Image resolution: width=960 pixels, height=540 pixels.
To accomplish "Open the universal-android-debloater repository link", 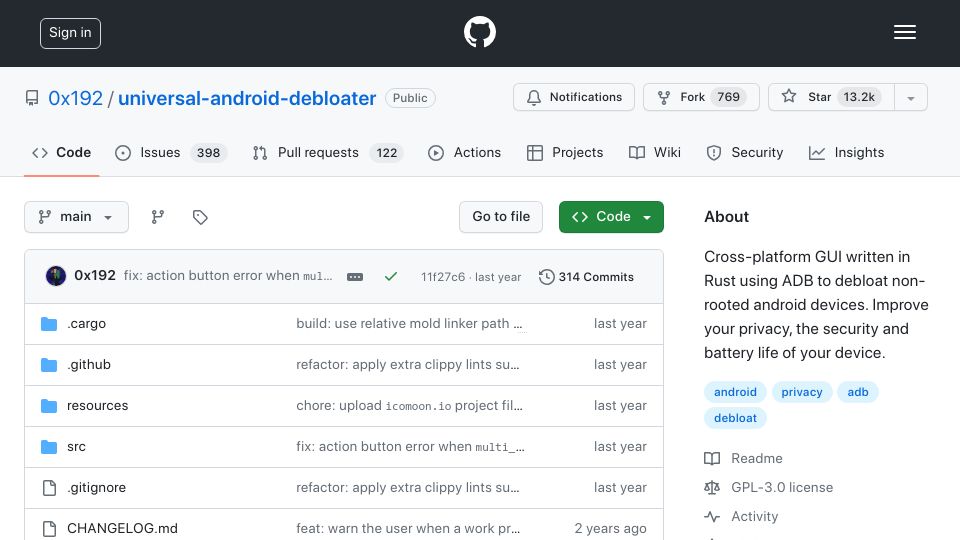I will coord(247,98).
